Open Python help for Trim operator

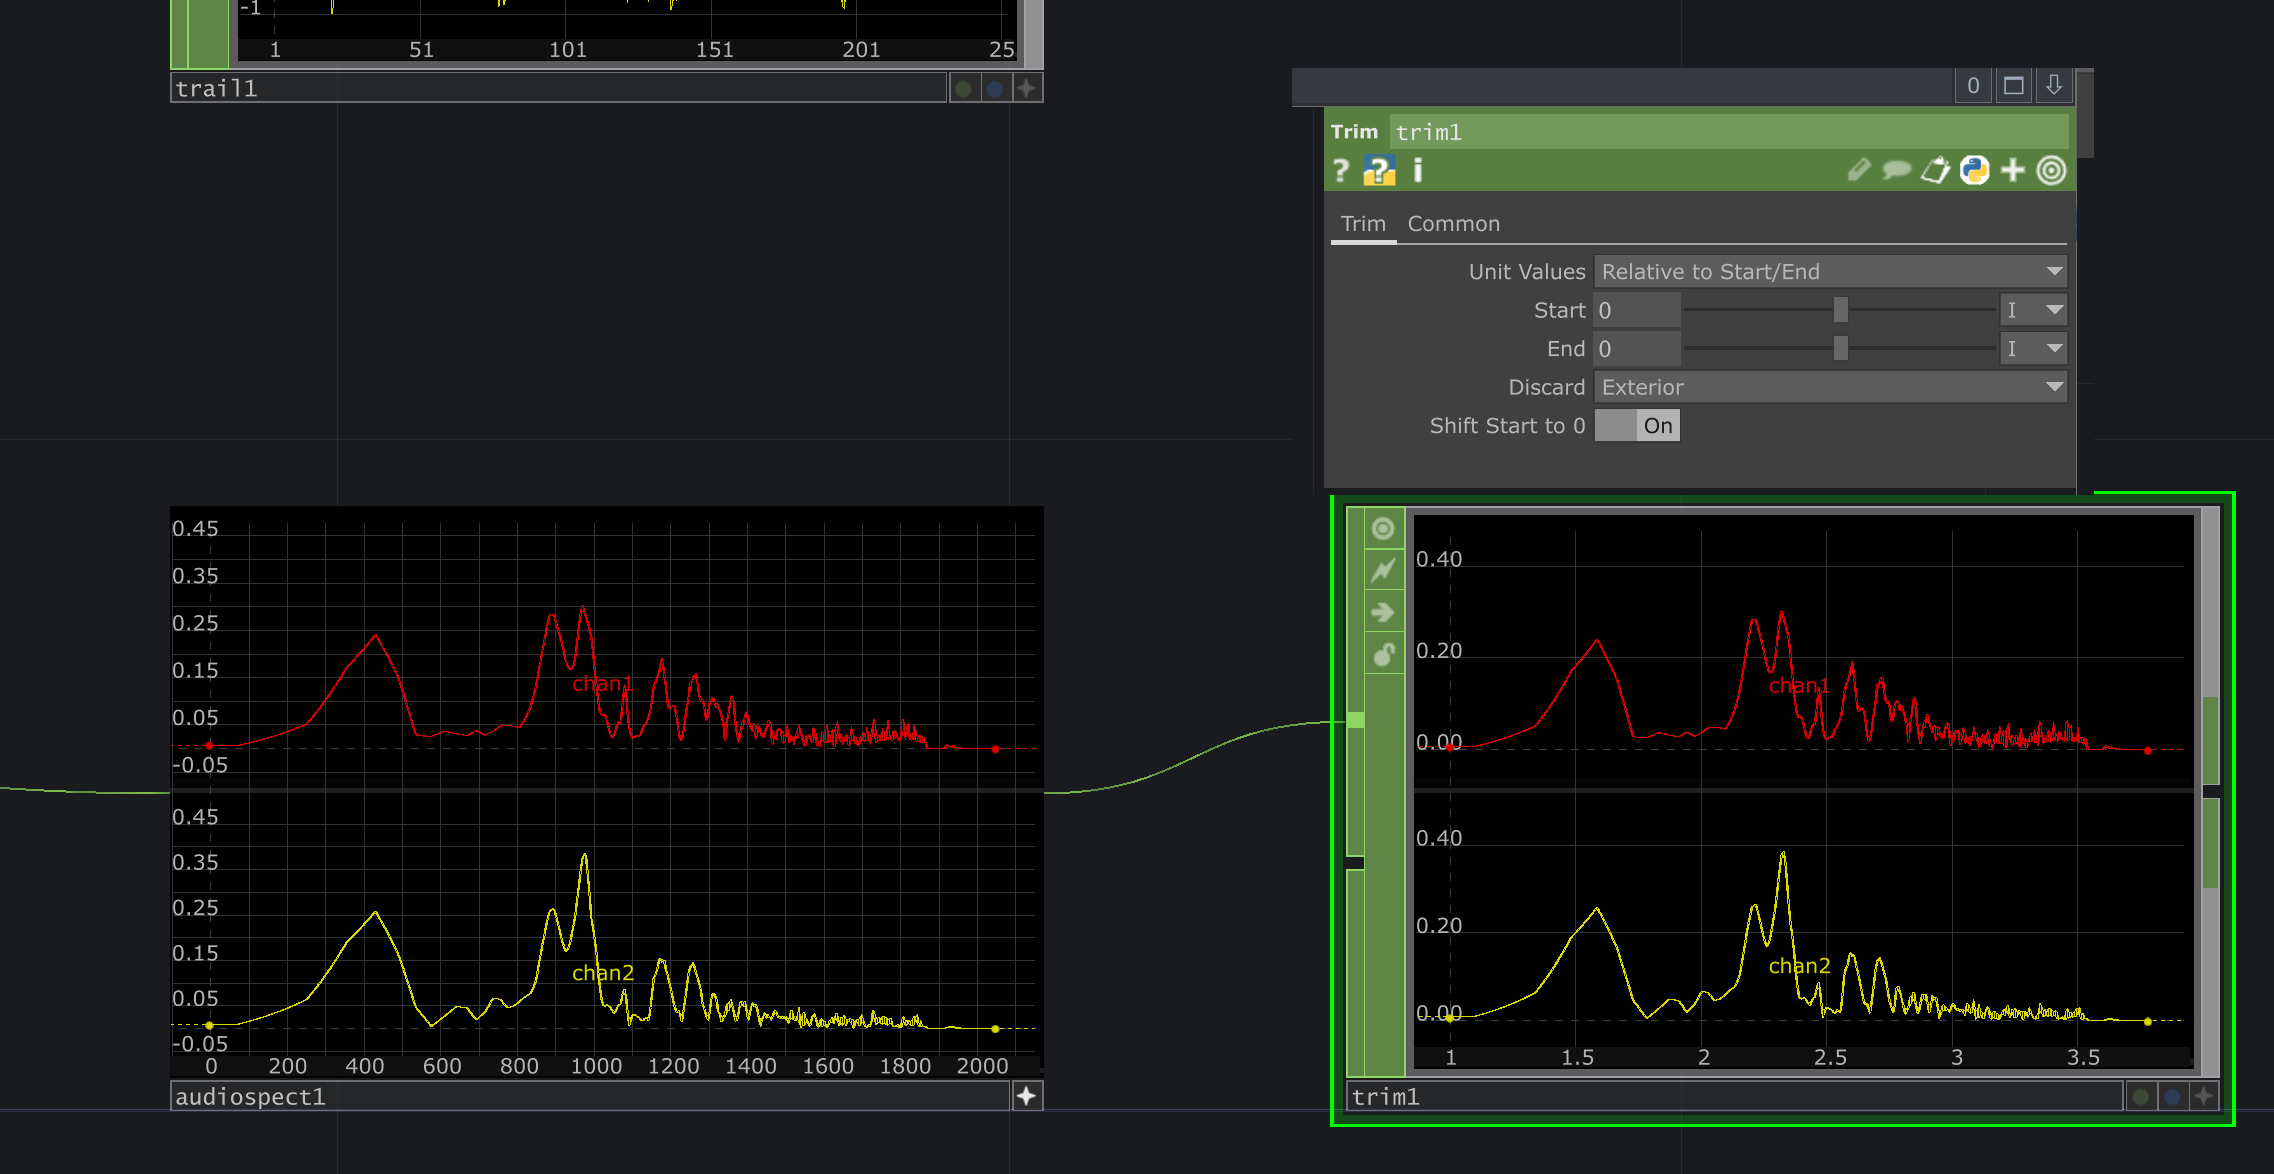point(1379,171)
